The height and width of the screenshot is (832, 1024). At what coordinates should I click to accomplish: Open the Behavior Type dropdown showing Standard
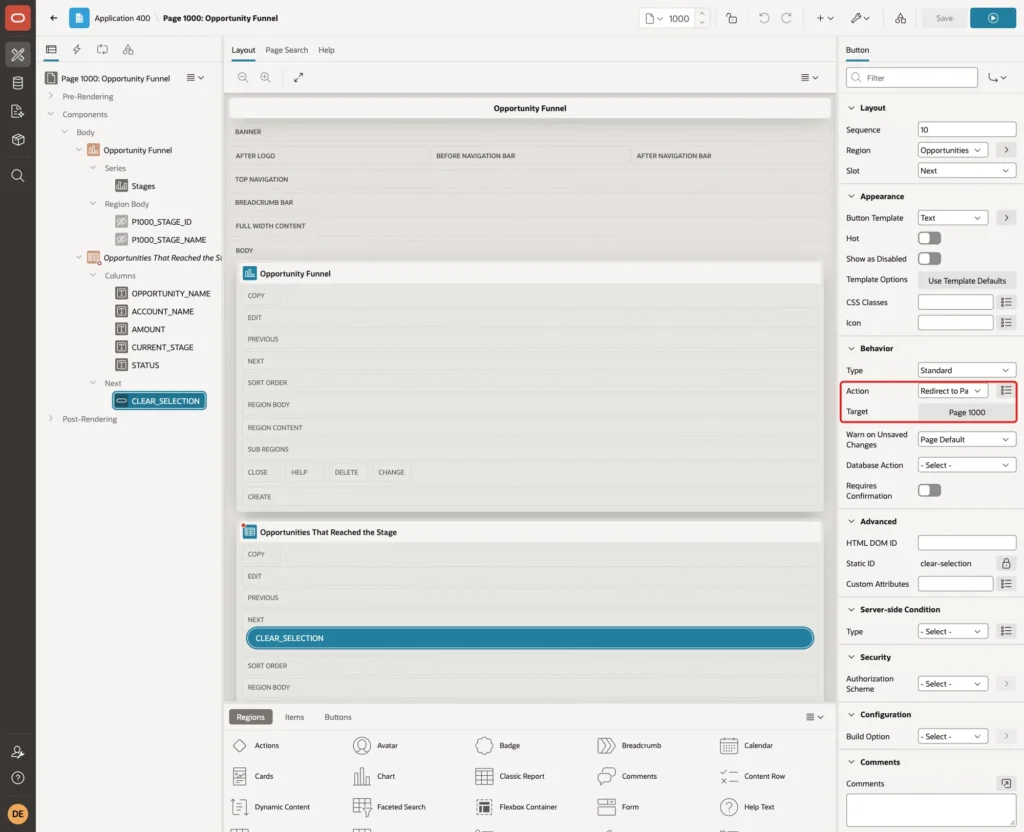point(967,370)
